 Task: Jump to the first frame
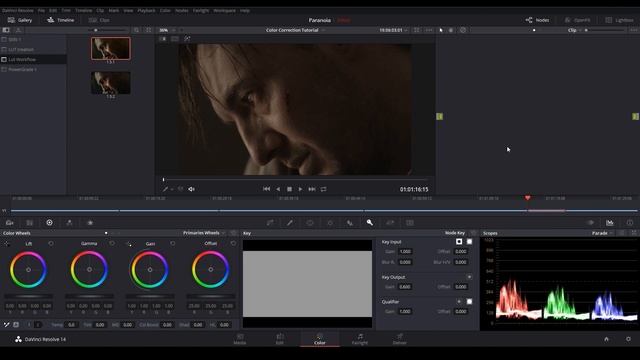click(x=267, y=189)
